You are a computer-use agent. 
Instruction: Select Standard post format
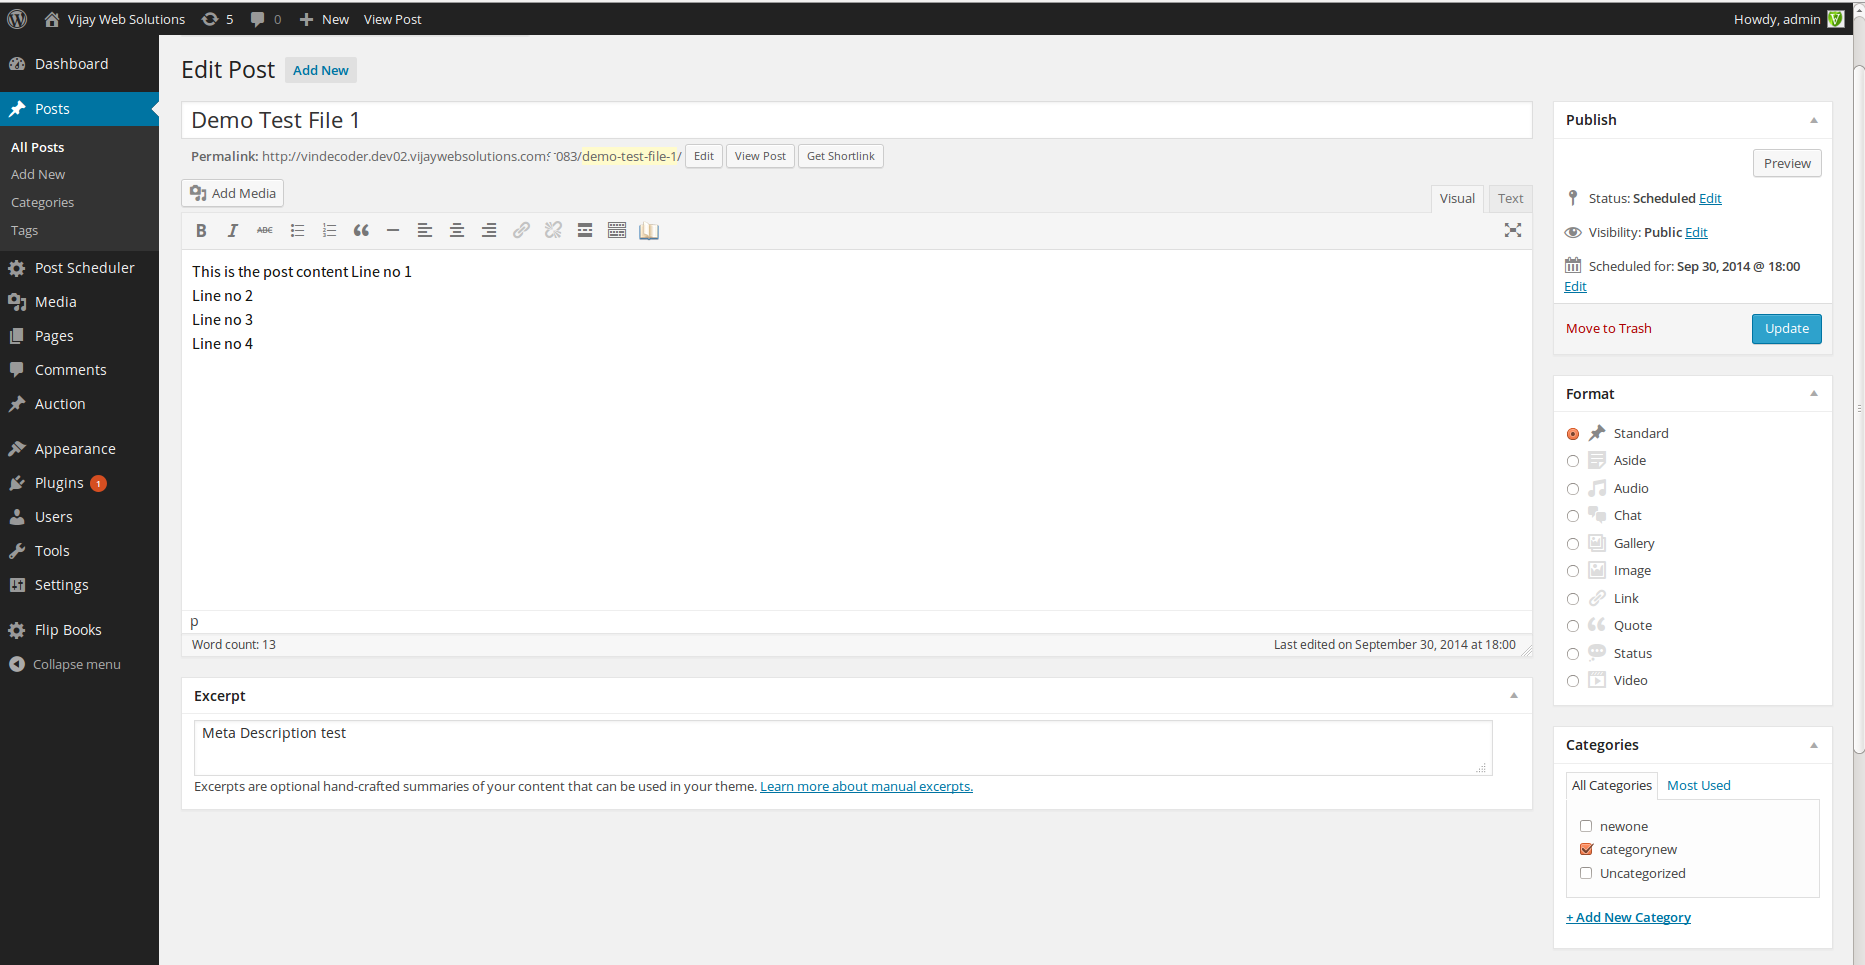1573,434
